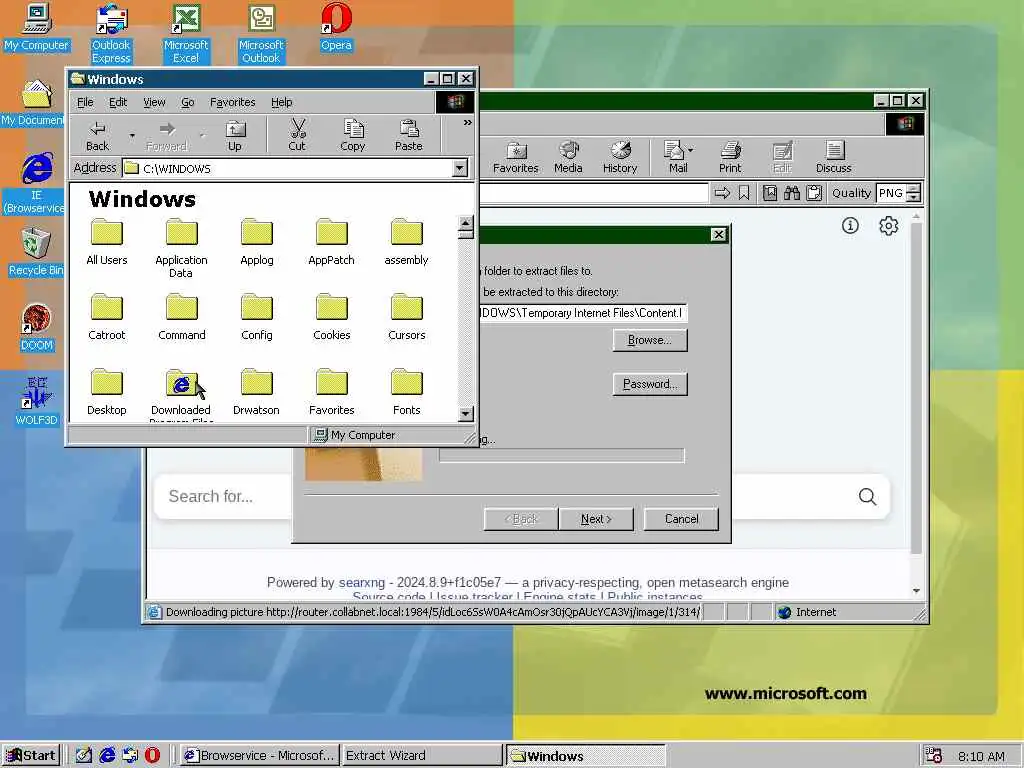Open the View menu
1024x768 pixels.
point(154,103)
